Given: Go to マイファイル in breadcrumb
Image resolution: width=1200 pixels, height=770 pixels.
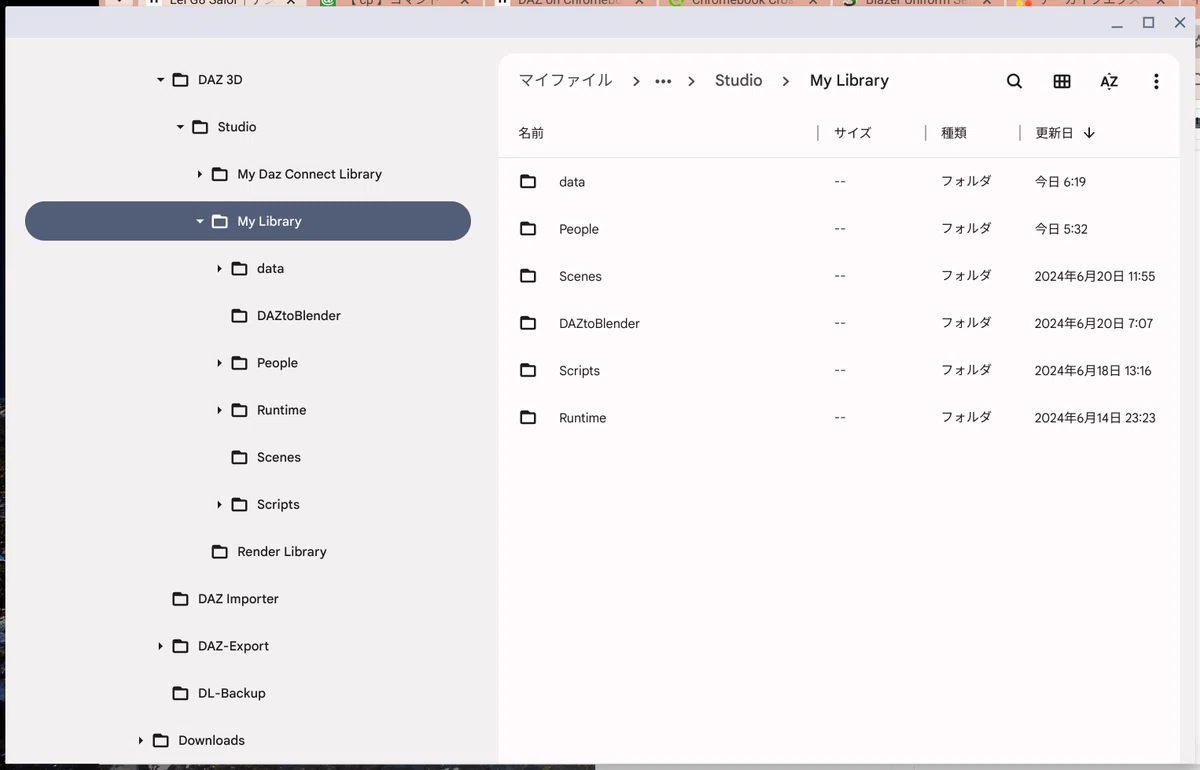Looking at the screenshot, I should point(565,81).
